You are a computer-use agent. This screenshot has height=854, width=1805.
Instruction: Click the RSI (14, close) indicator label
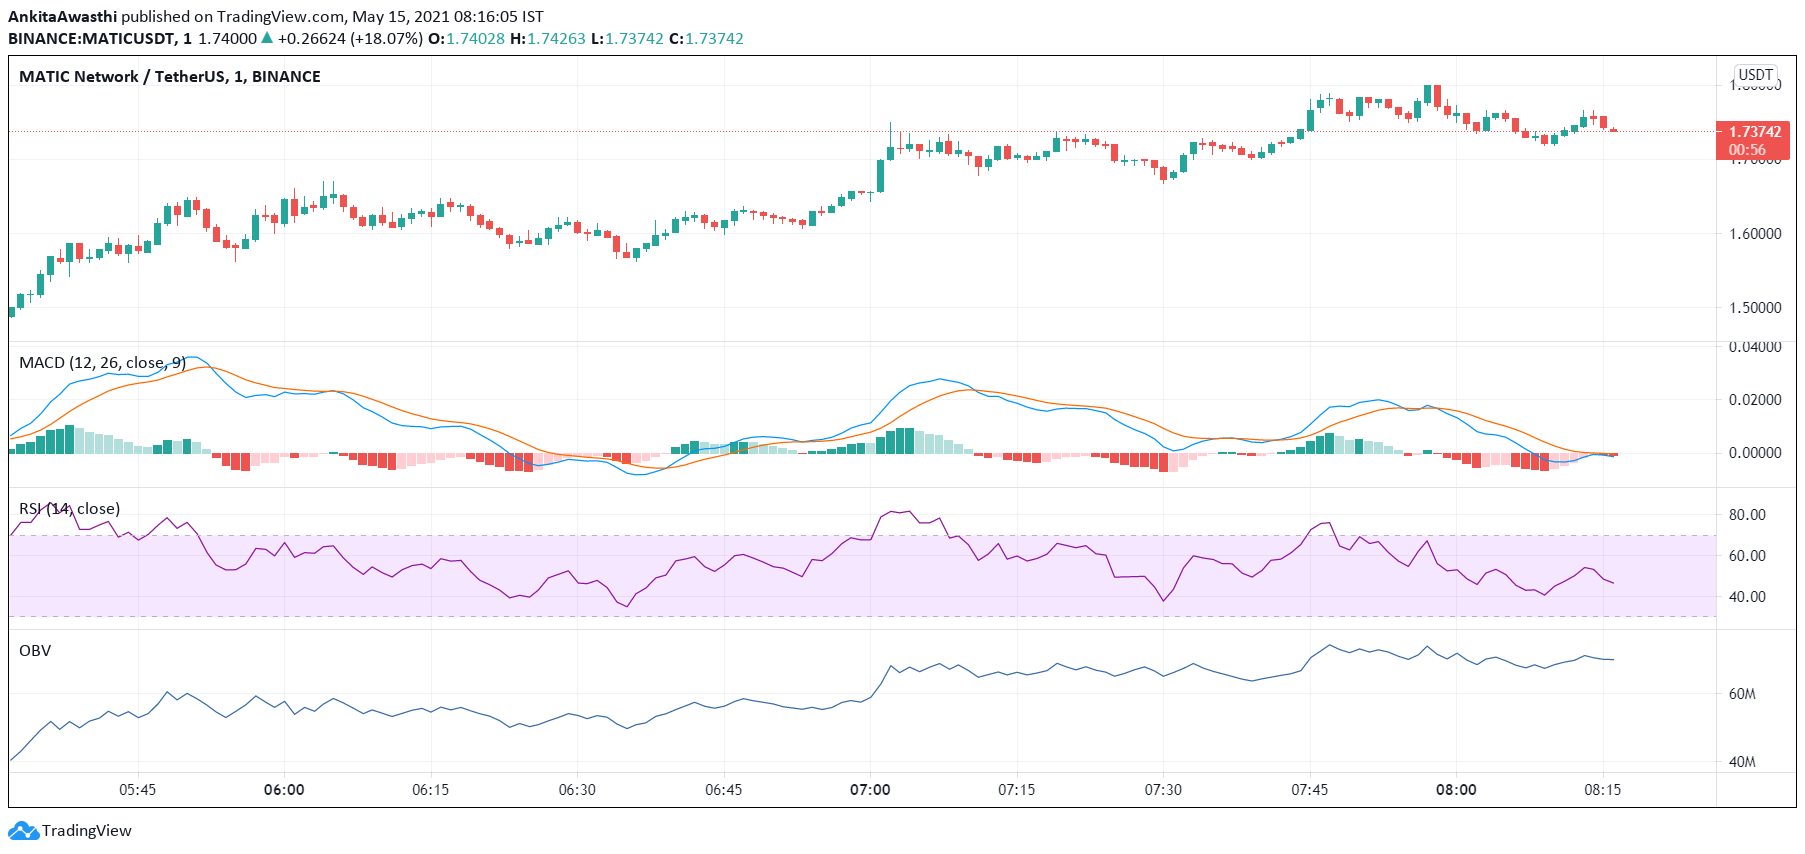[69, 509]
